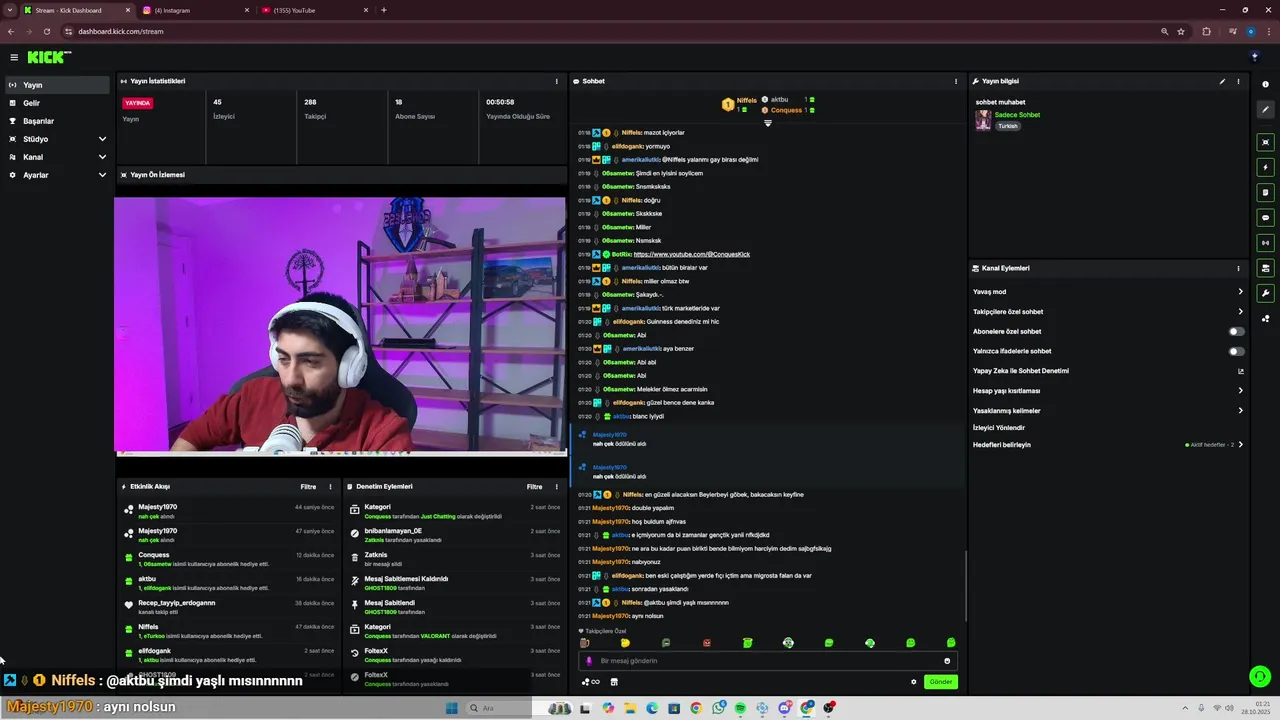Edit stream info with the Yayın bilgisi pencil

click(1222, 81)
